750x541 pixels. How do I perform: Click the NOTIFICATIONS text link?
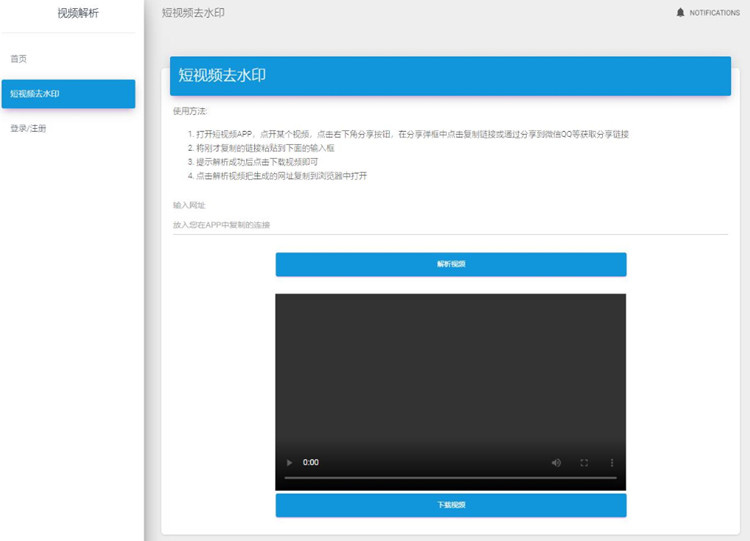715,13
